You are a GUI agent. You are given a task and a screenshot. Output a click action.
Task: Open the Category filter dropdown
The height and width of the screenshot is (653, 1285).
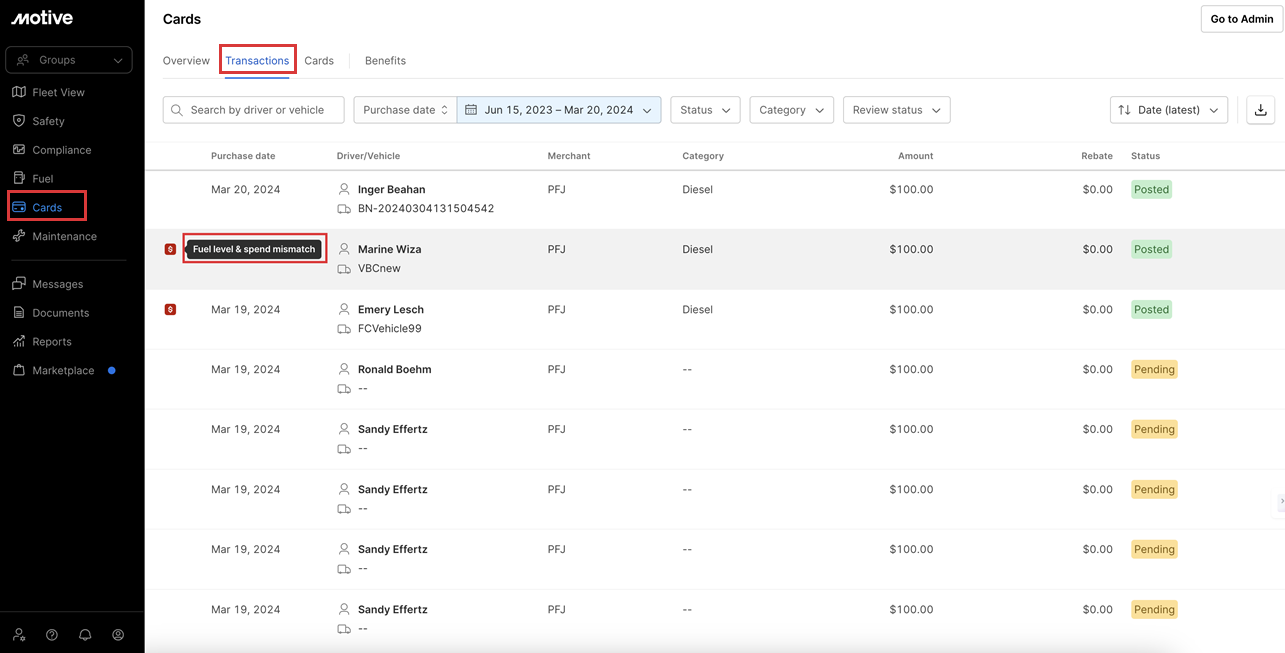[792, 110]
